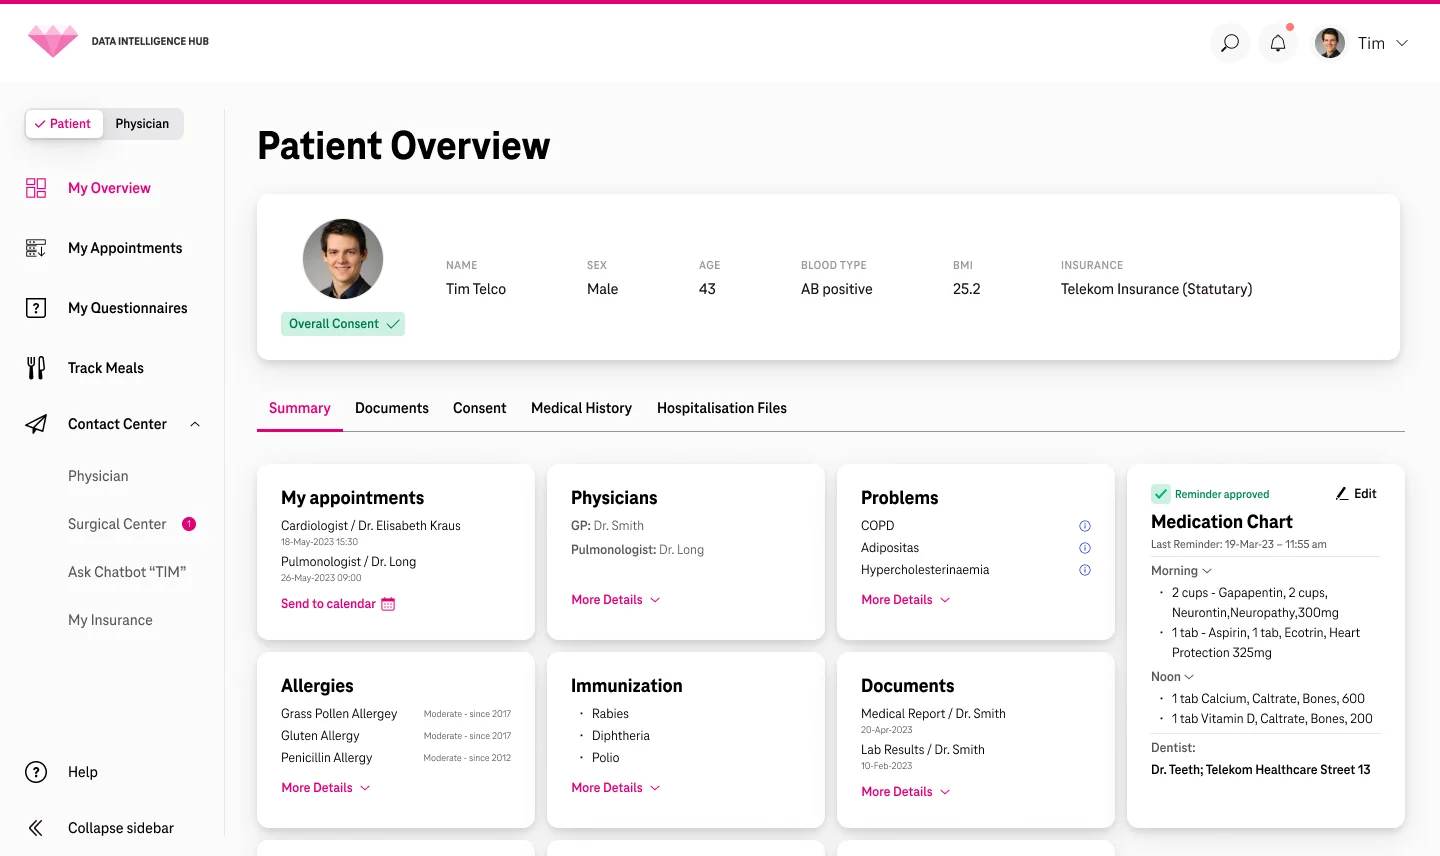Switch to the Medical History tab
The image size is (1440, 856).
point(581,408)
